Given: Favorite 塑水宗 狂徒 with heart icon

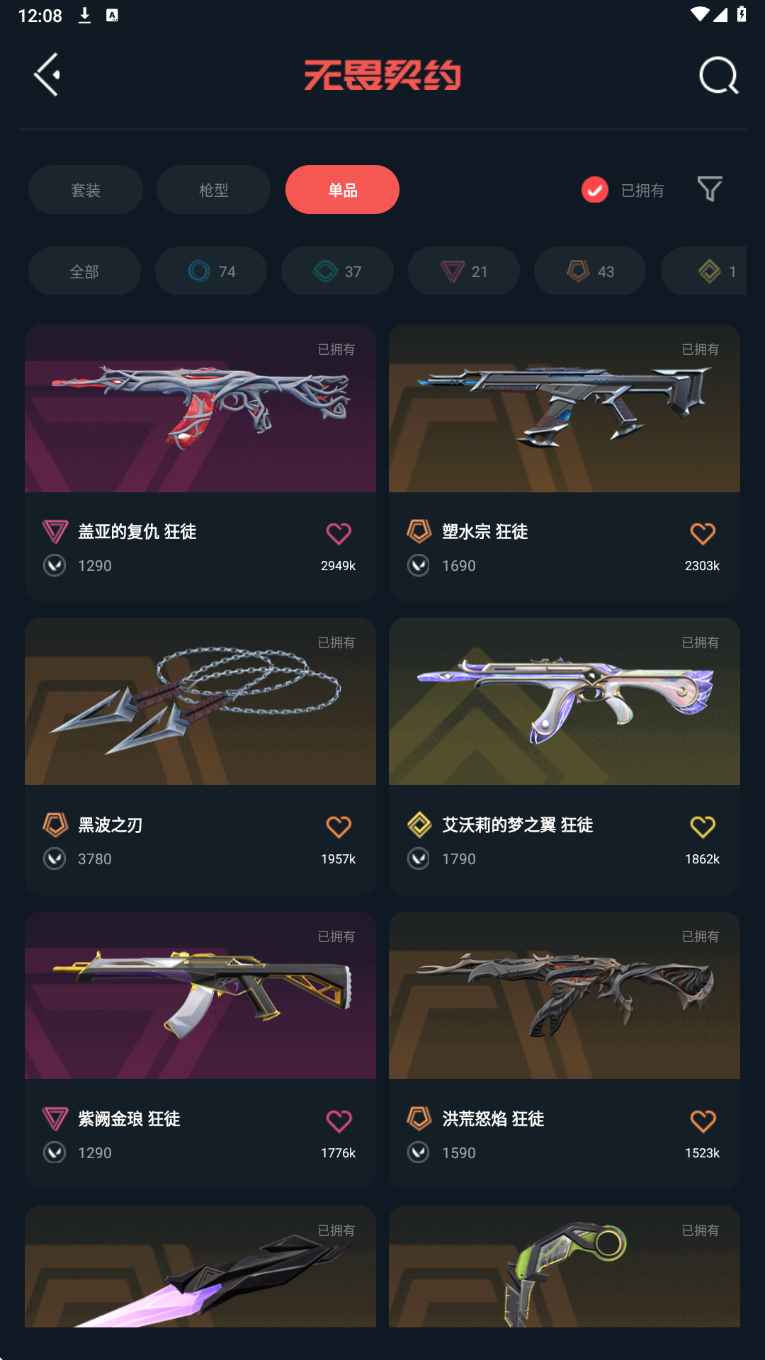Looking at the screenshot, I should (x=703, y=534).
